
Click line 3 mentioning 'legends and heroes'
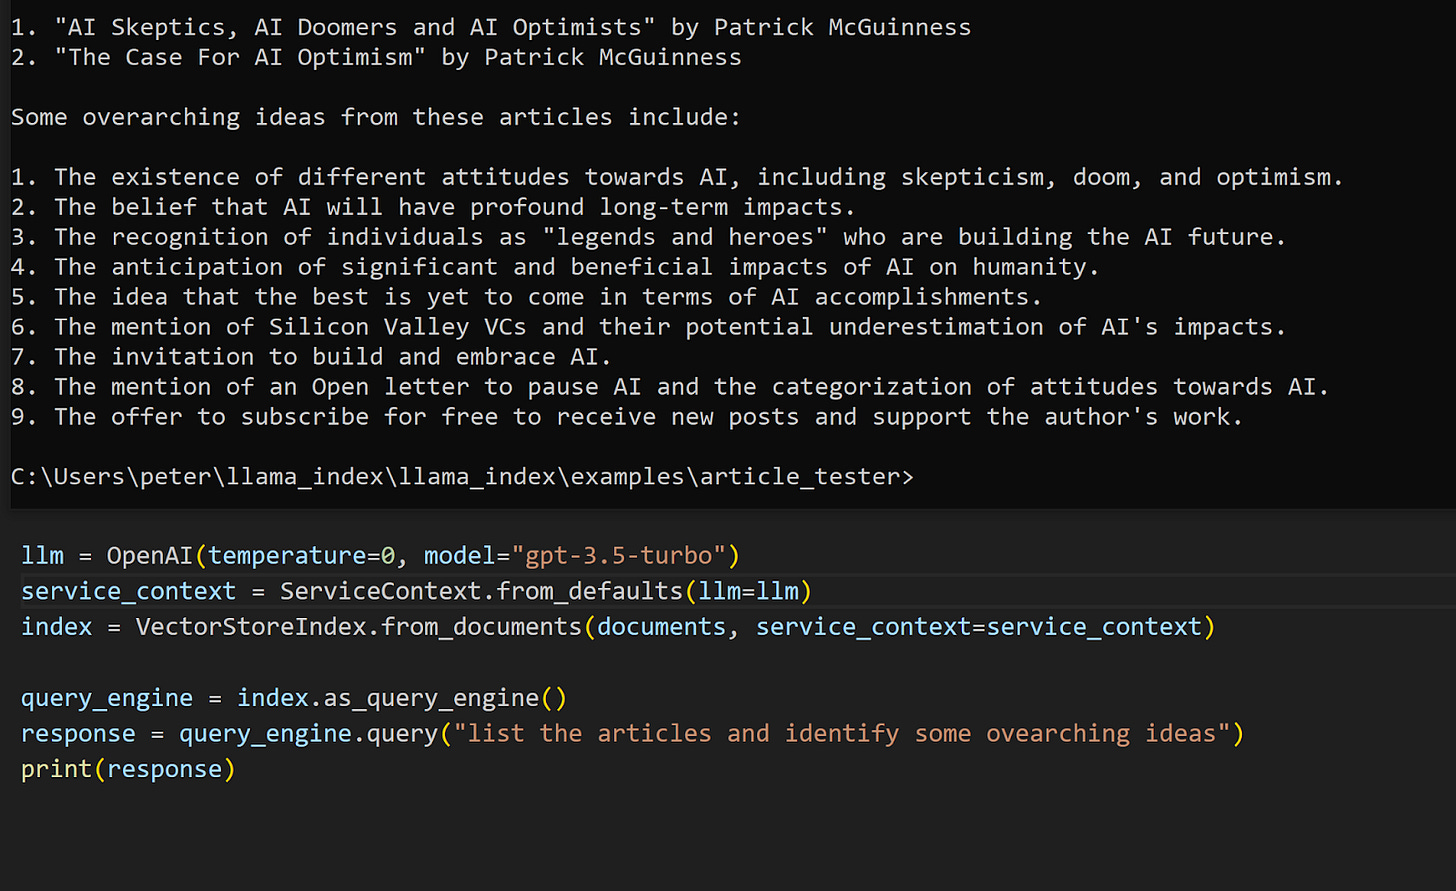648,237
